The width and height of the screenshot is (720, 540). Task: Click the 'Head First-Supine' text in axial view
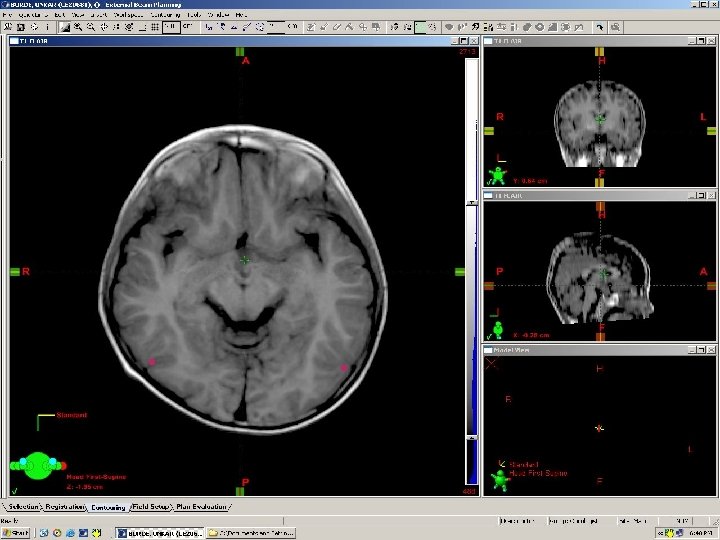[96, 477]
